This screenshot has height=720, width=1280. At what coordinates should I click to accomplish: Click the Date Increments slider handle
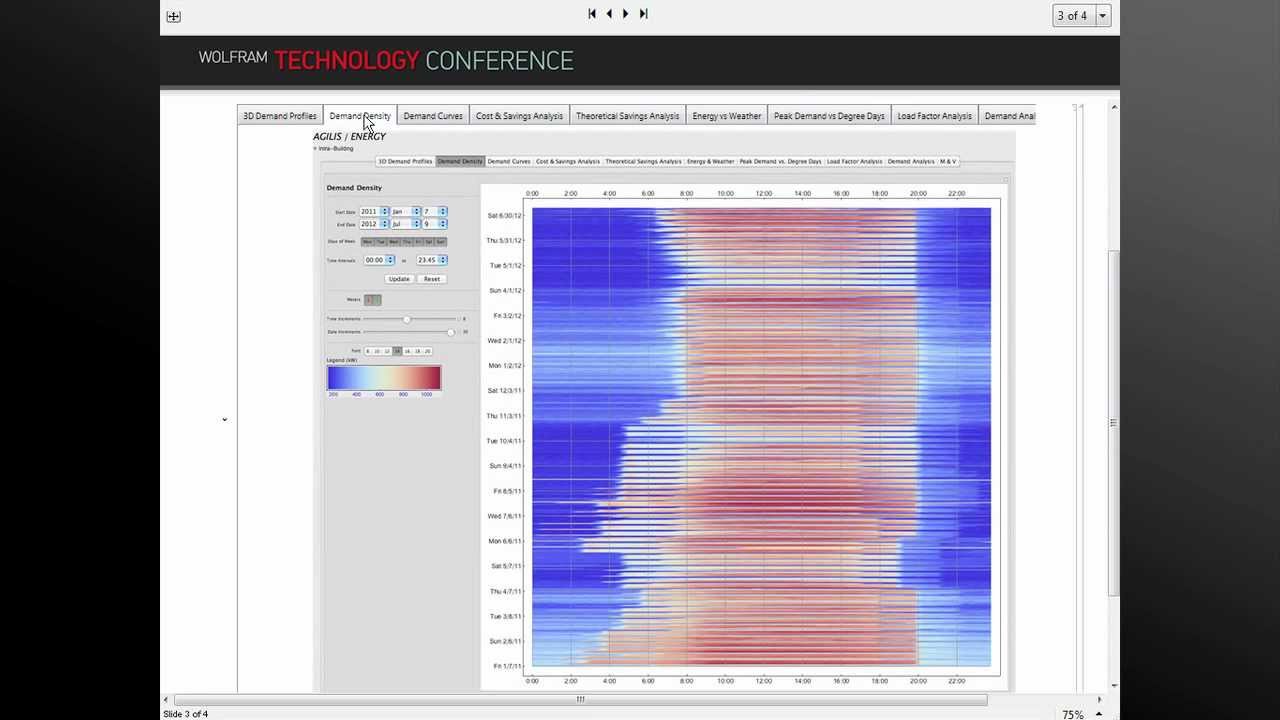451,332
